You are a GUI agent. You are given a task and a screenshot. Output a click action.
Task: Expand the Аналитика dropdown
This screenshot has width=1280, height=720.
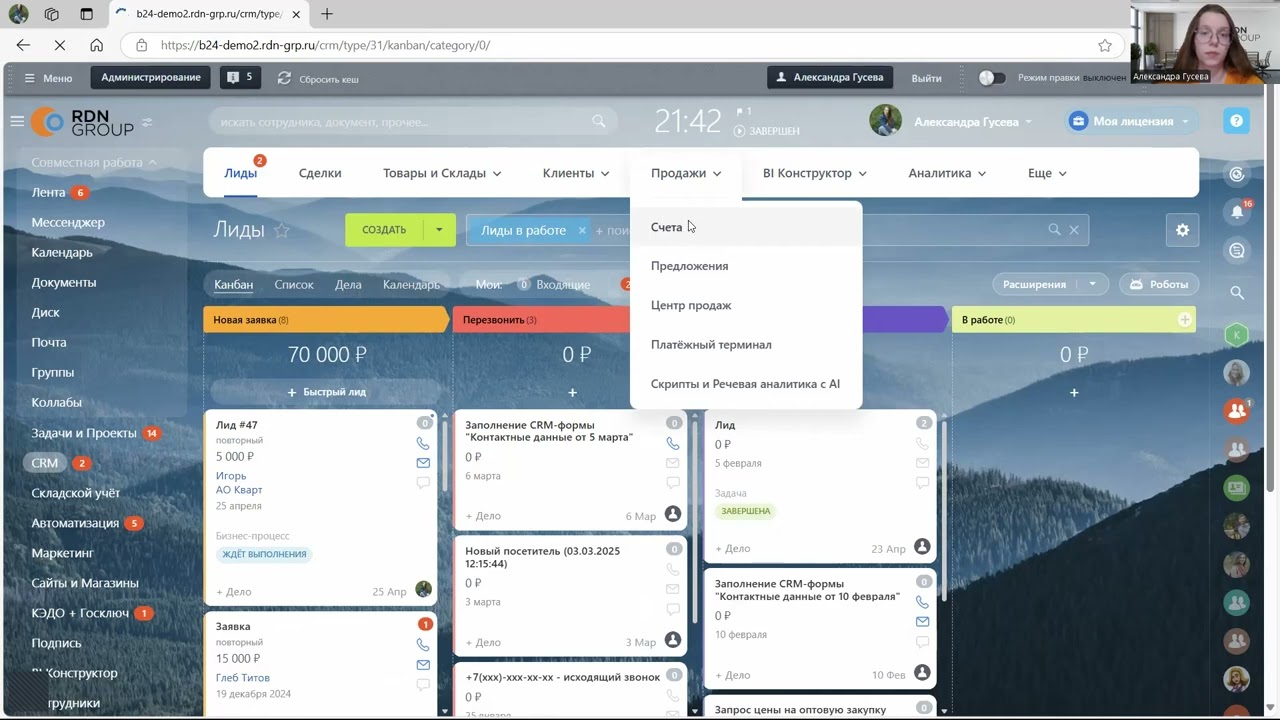pos(947,173)
